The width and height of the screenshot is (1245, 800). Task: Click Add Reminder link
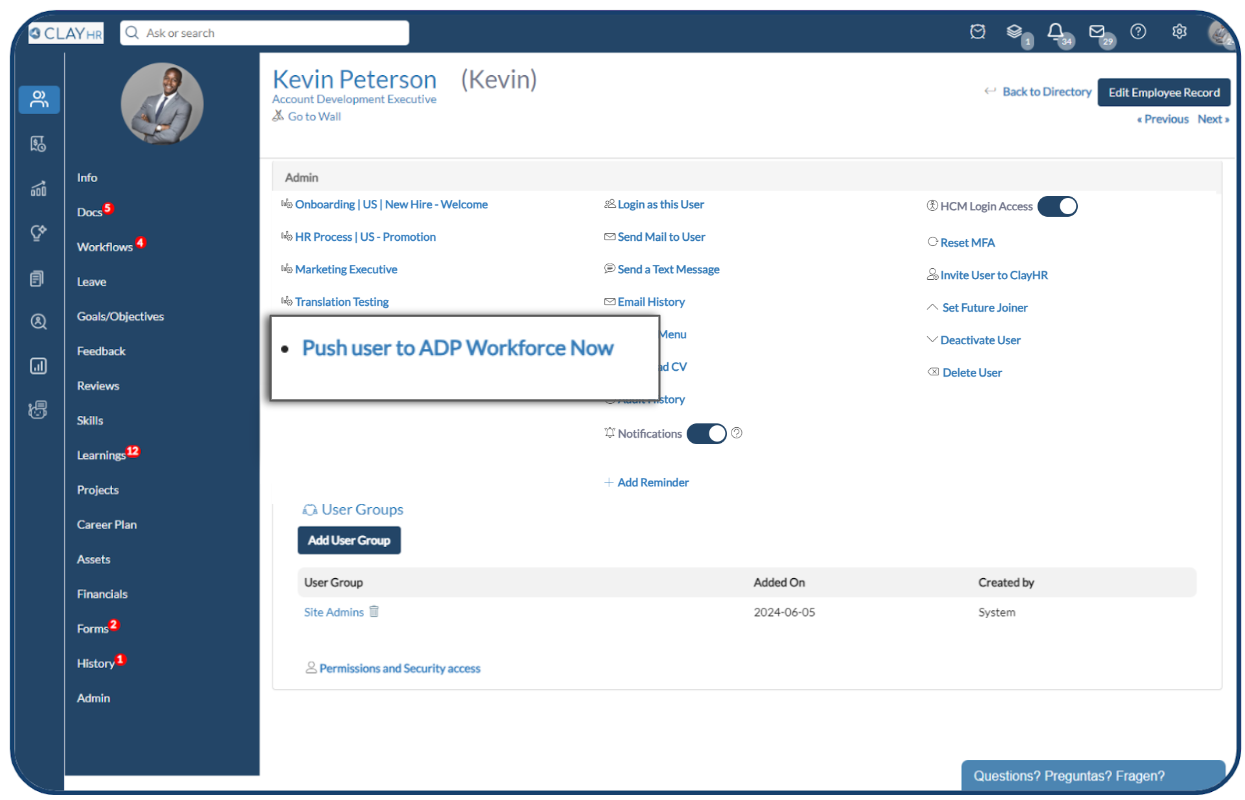[x=653, y=482]
